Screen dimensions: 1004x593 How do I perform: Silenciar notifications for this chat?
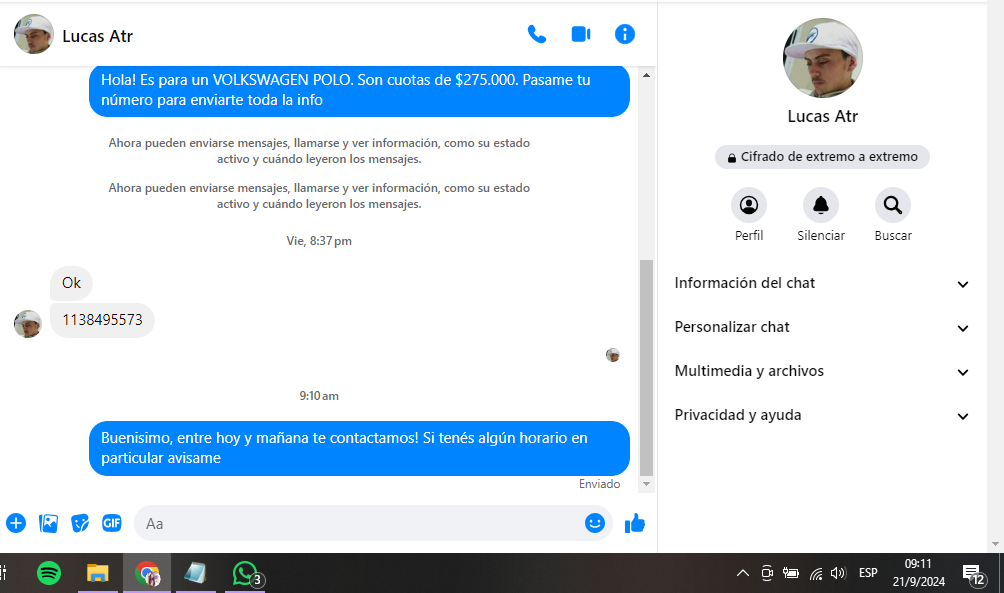(821, 206)
